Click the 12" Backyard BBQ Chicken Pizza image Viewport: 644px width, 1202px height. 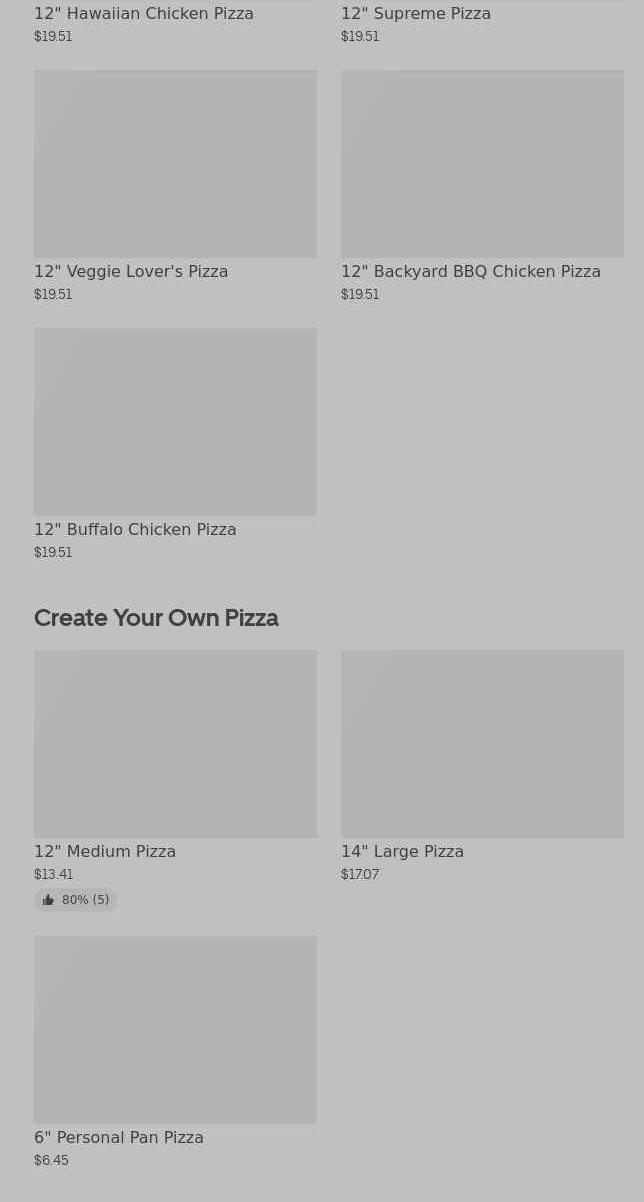(x=482, y=163)
